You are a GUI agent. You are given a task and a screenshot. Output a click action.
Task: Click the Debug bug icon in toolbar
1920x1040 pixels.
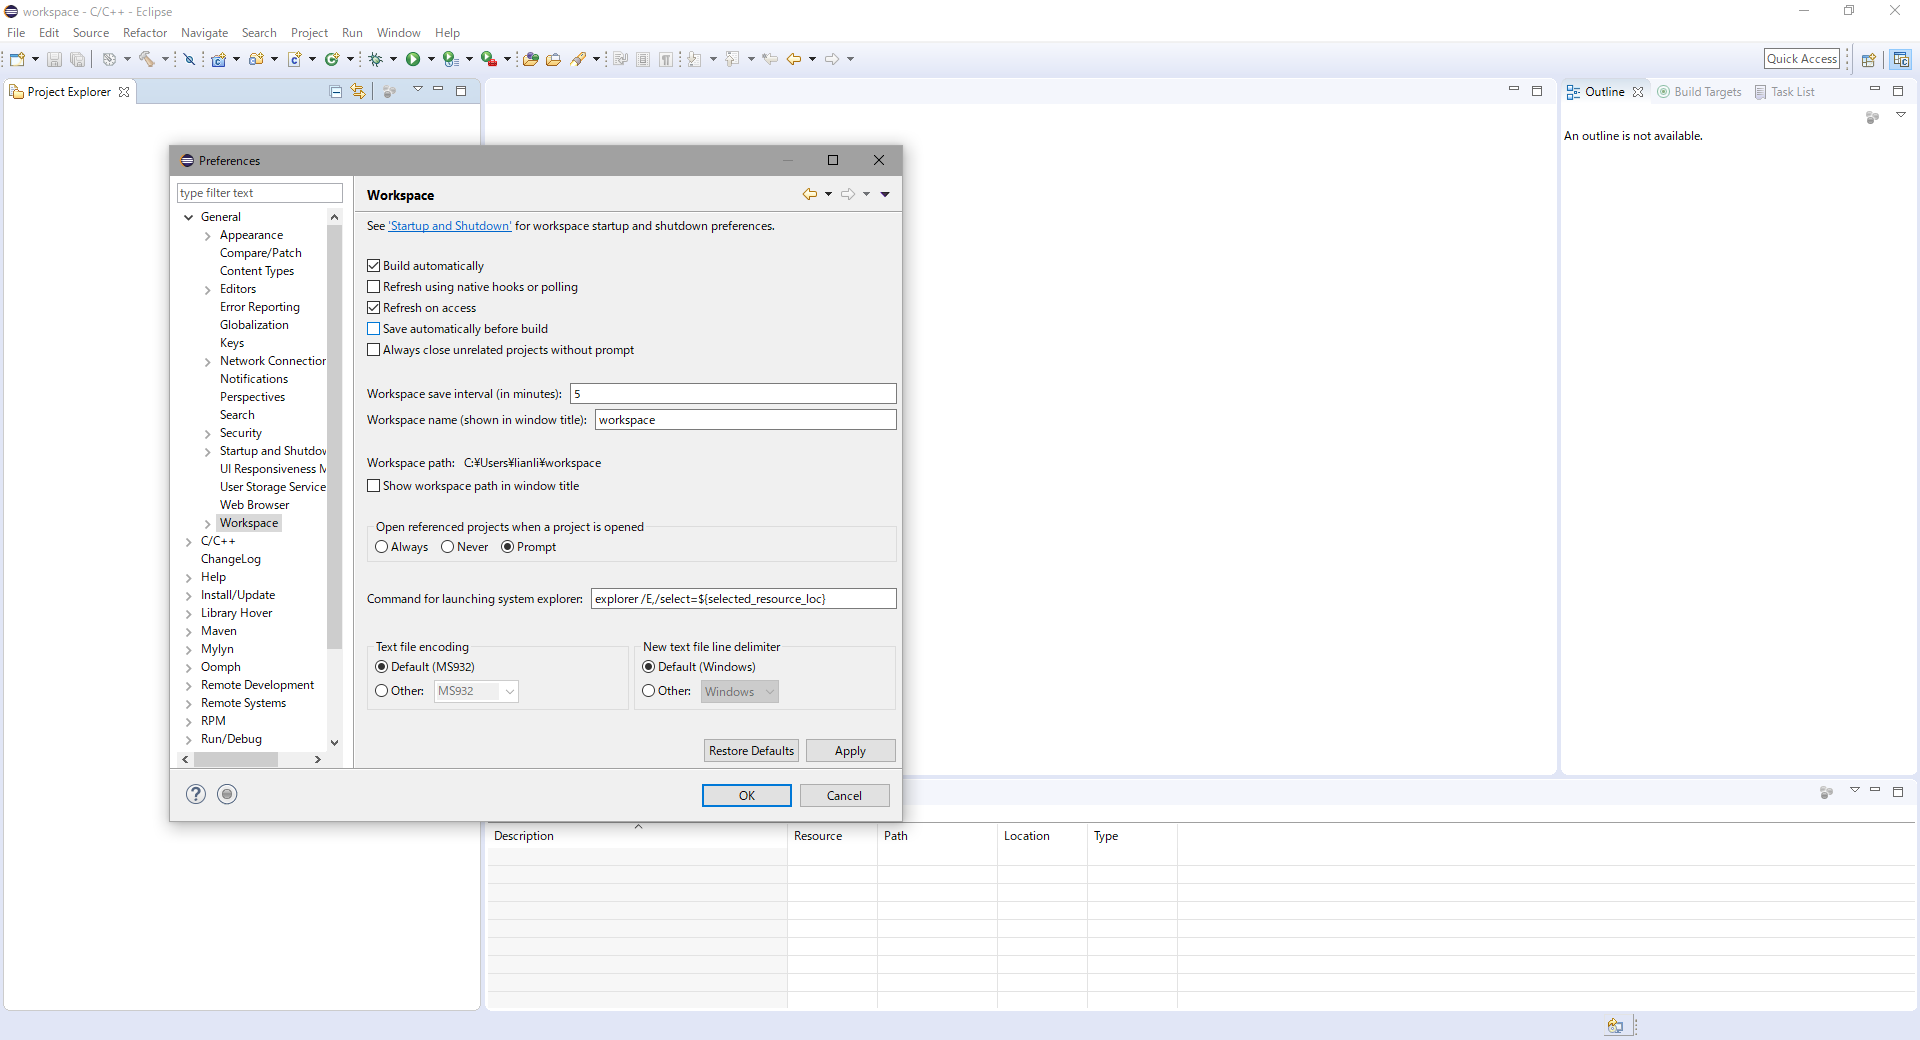pos(376,59)
